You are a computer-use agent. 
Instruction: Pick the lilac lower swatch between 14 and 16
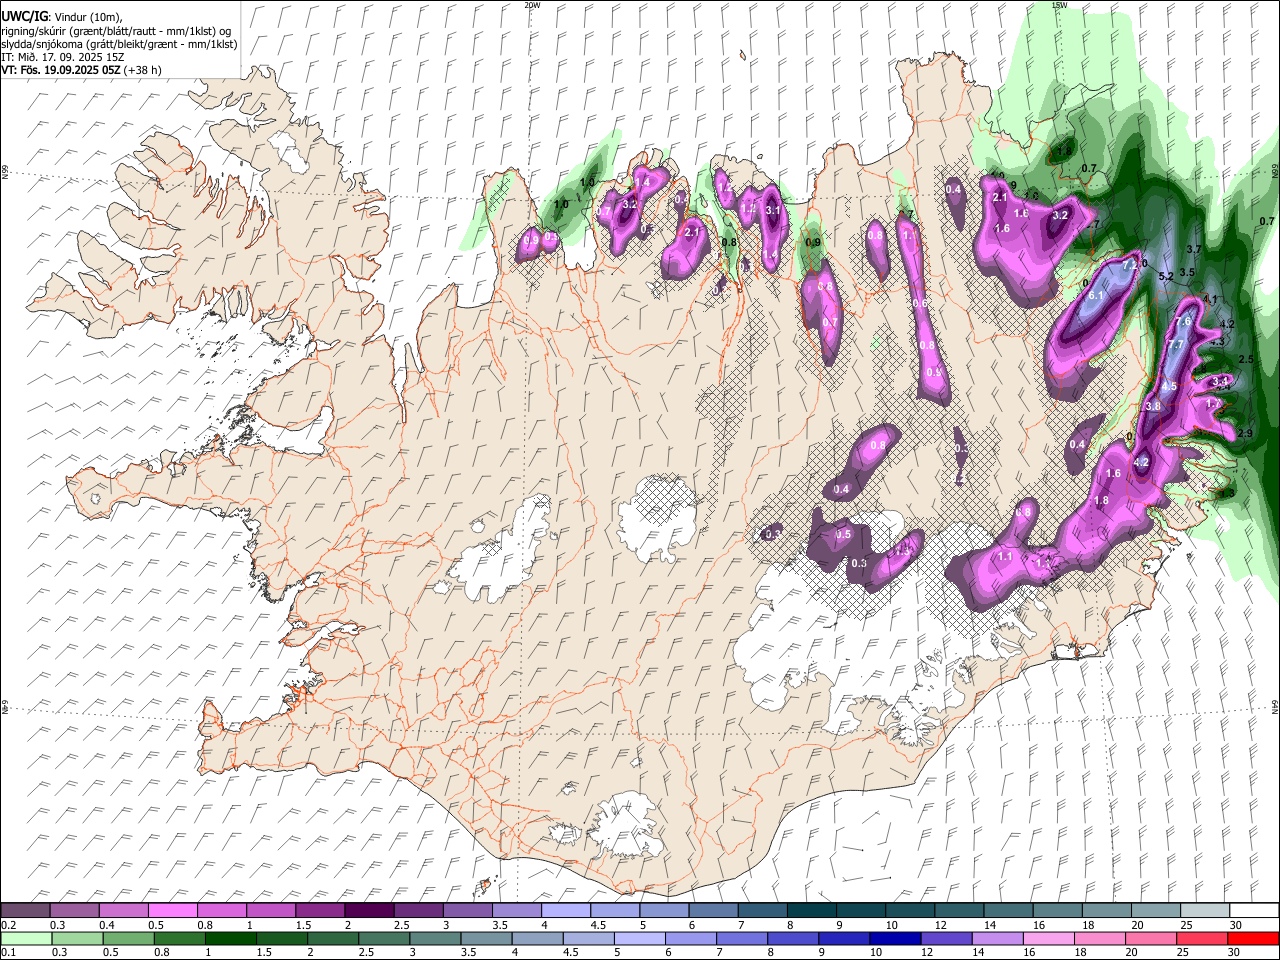[998, 938]
